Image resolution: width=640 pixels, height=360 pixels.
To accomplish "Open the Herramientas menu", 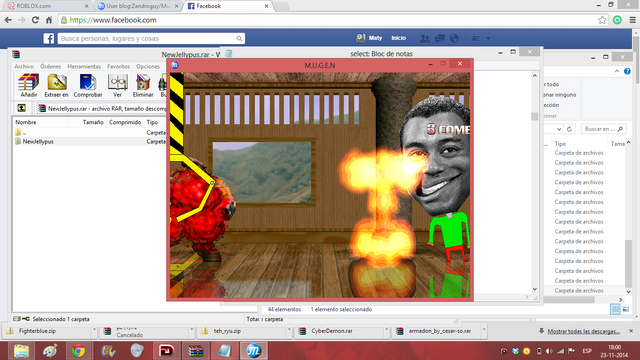I will click(x=84, y=66).
